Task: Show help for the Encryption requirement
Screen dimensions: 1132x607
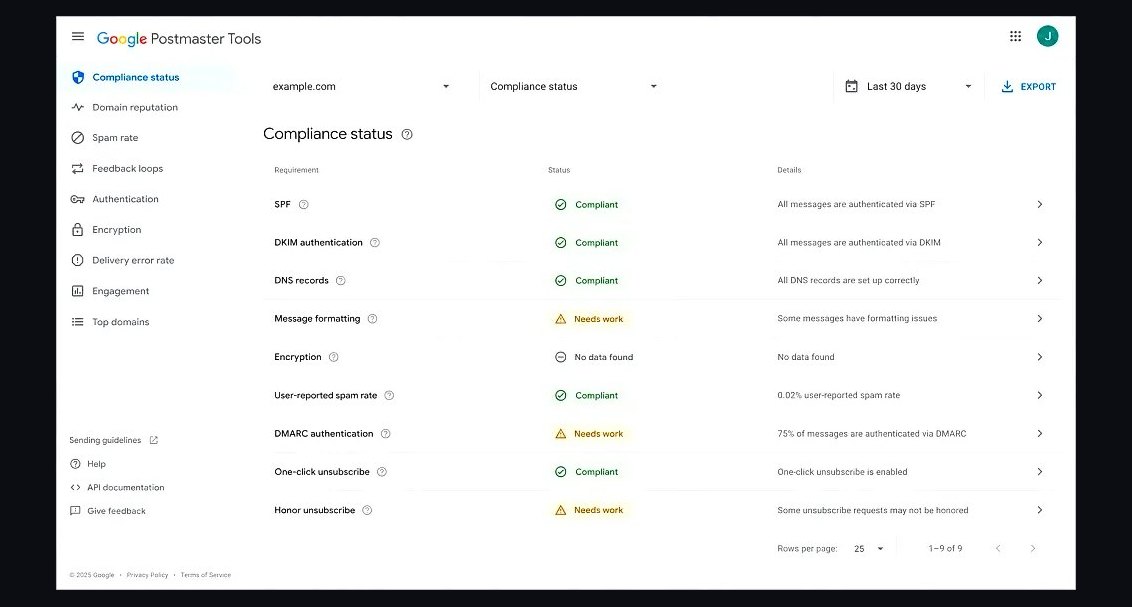Action: coord(334,357)
